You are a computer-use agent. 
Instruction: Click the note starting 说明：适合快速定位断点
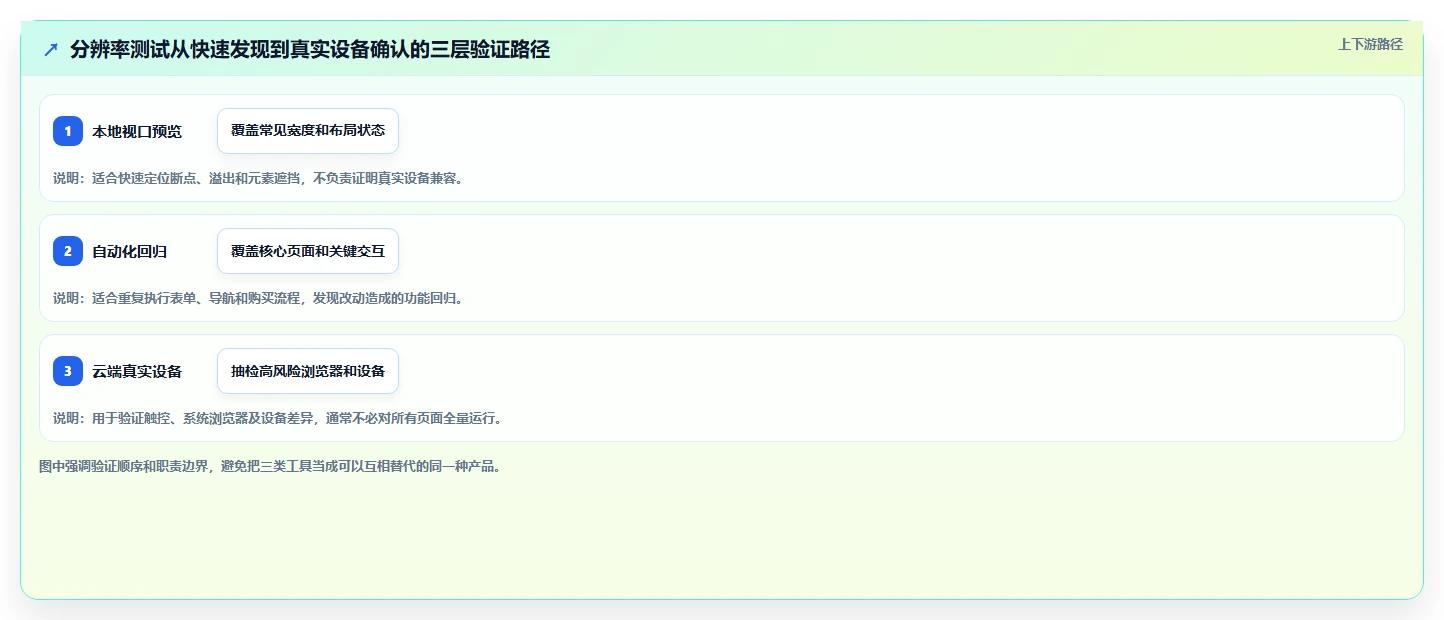click(x=258, y=178)
